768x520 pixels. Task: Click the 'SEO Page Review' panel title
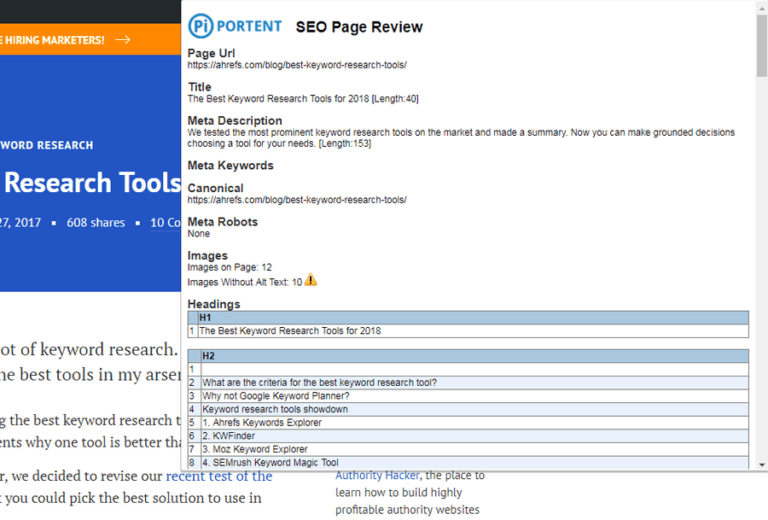click(x=359, y=27)
